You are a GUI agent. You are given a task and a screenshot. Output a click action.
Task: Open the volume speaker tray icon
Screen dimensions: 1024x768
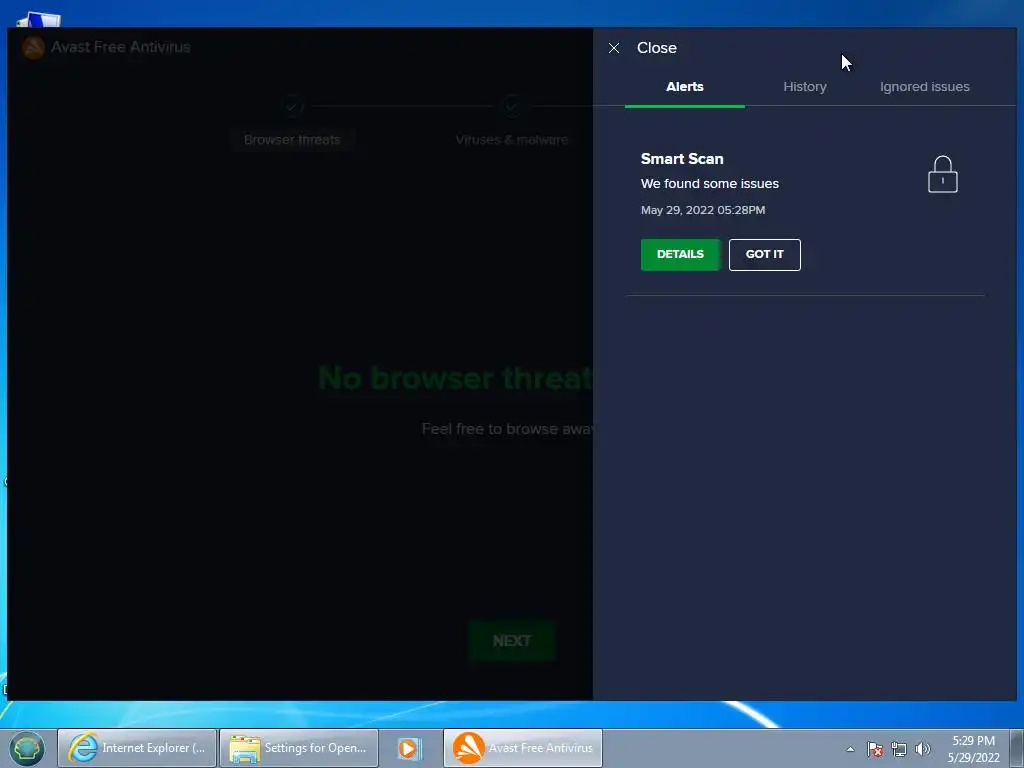922,749
